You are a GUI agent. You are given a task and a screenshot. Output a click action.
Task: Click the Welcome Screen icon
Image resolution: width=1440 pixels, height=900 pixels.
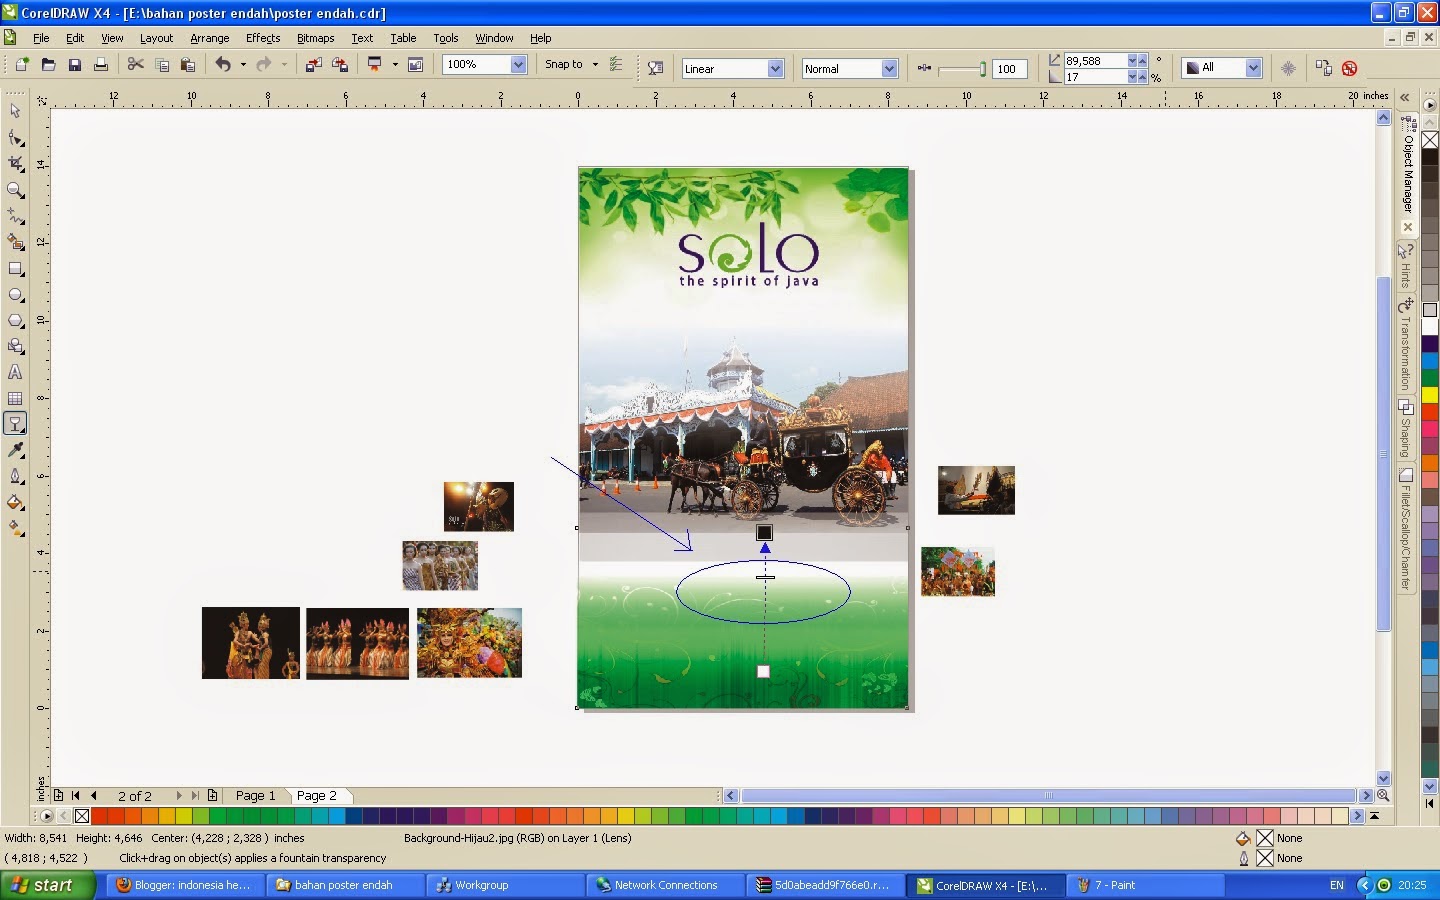pos(415,65)
